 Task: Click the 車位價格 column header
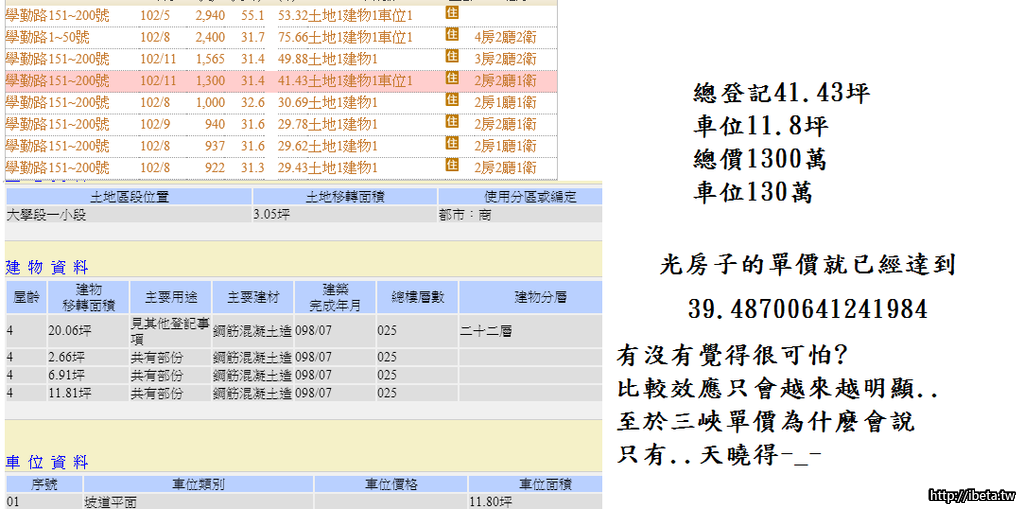(390, 484)
